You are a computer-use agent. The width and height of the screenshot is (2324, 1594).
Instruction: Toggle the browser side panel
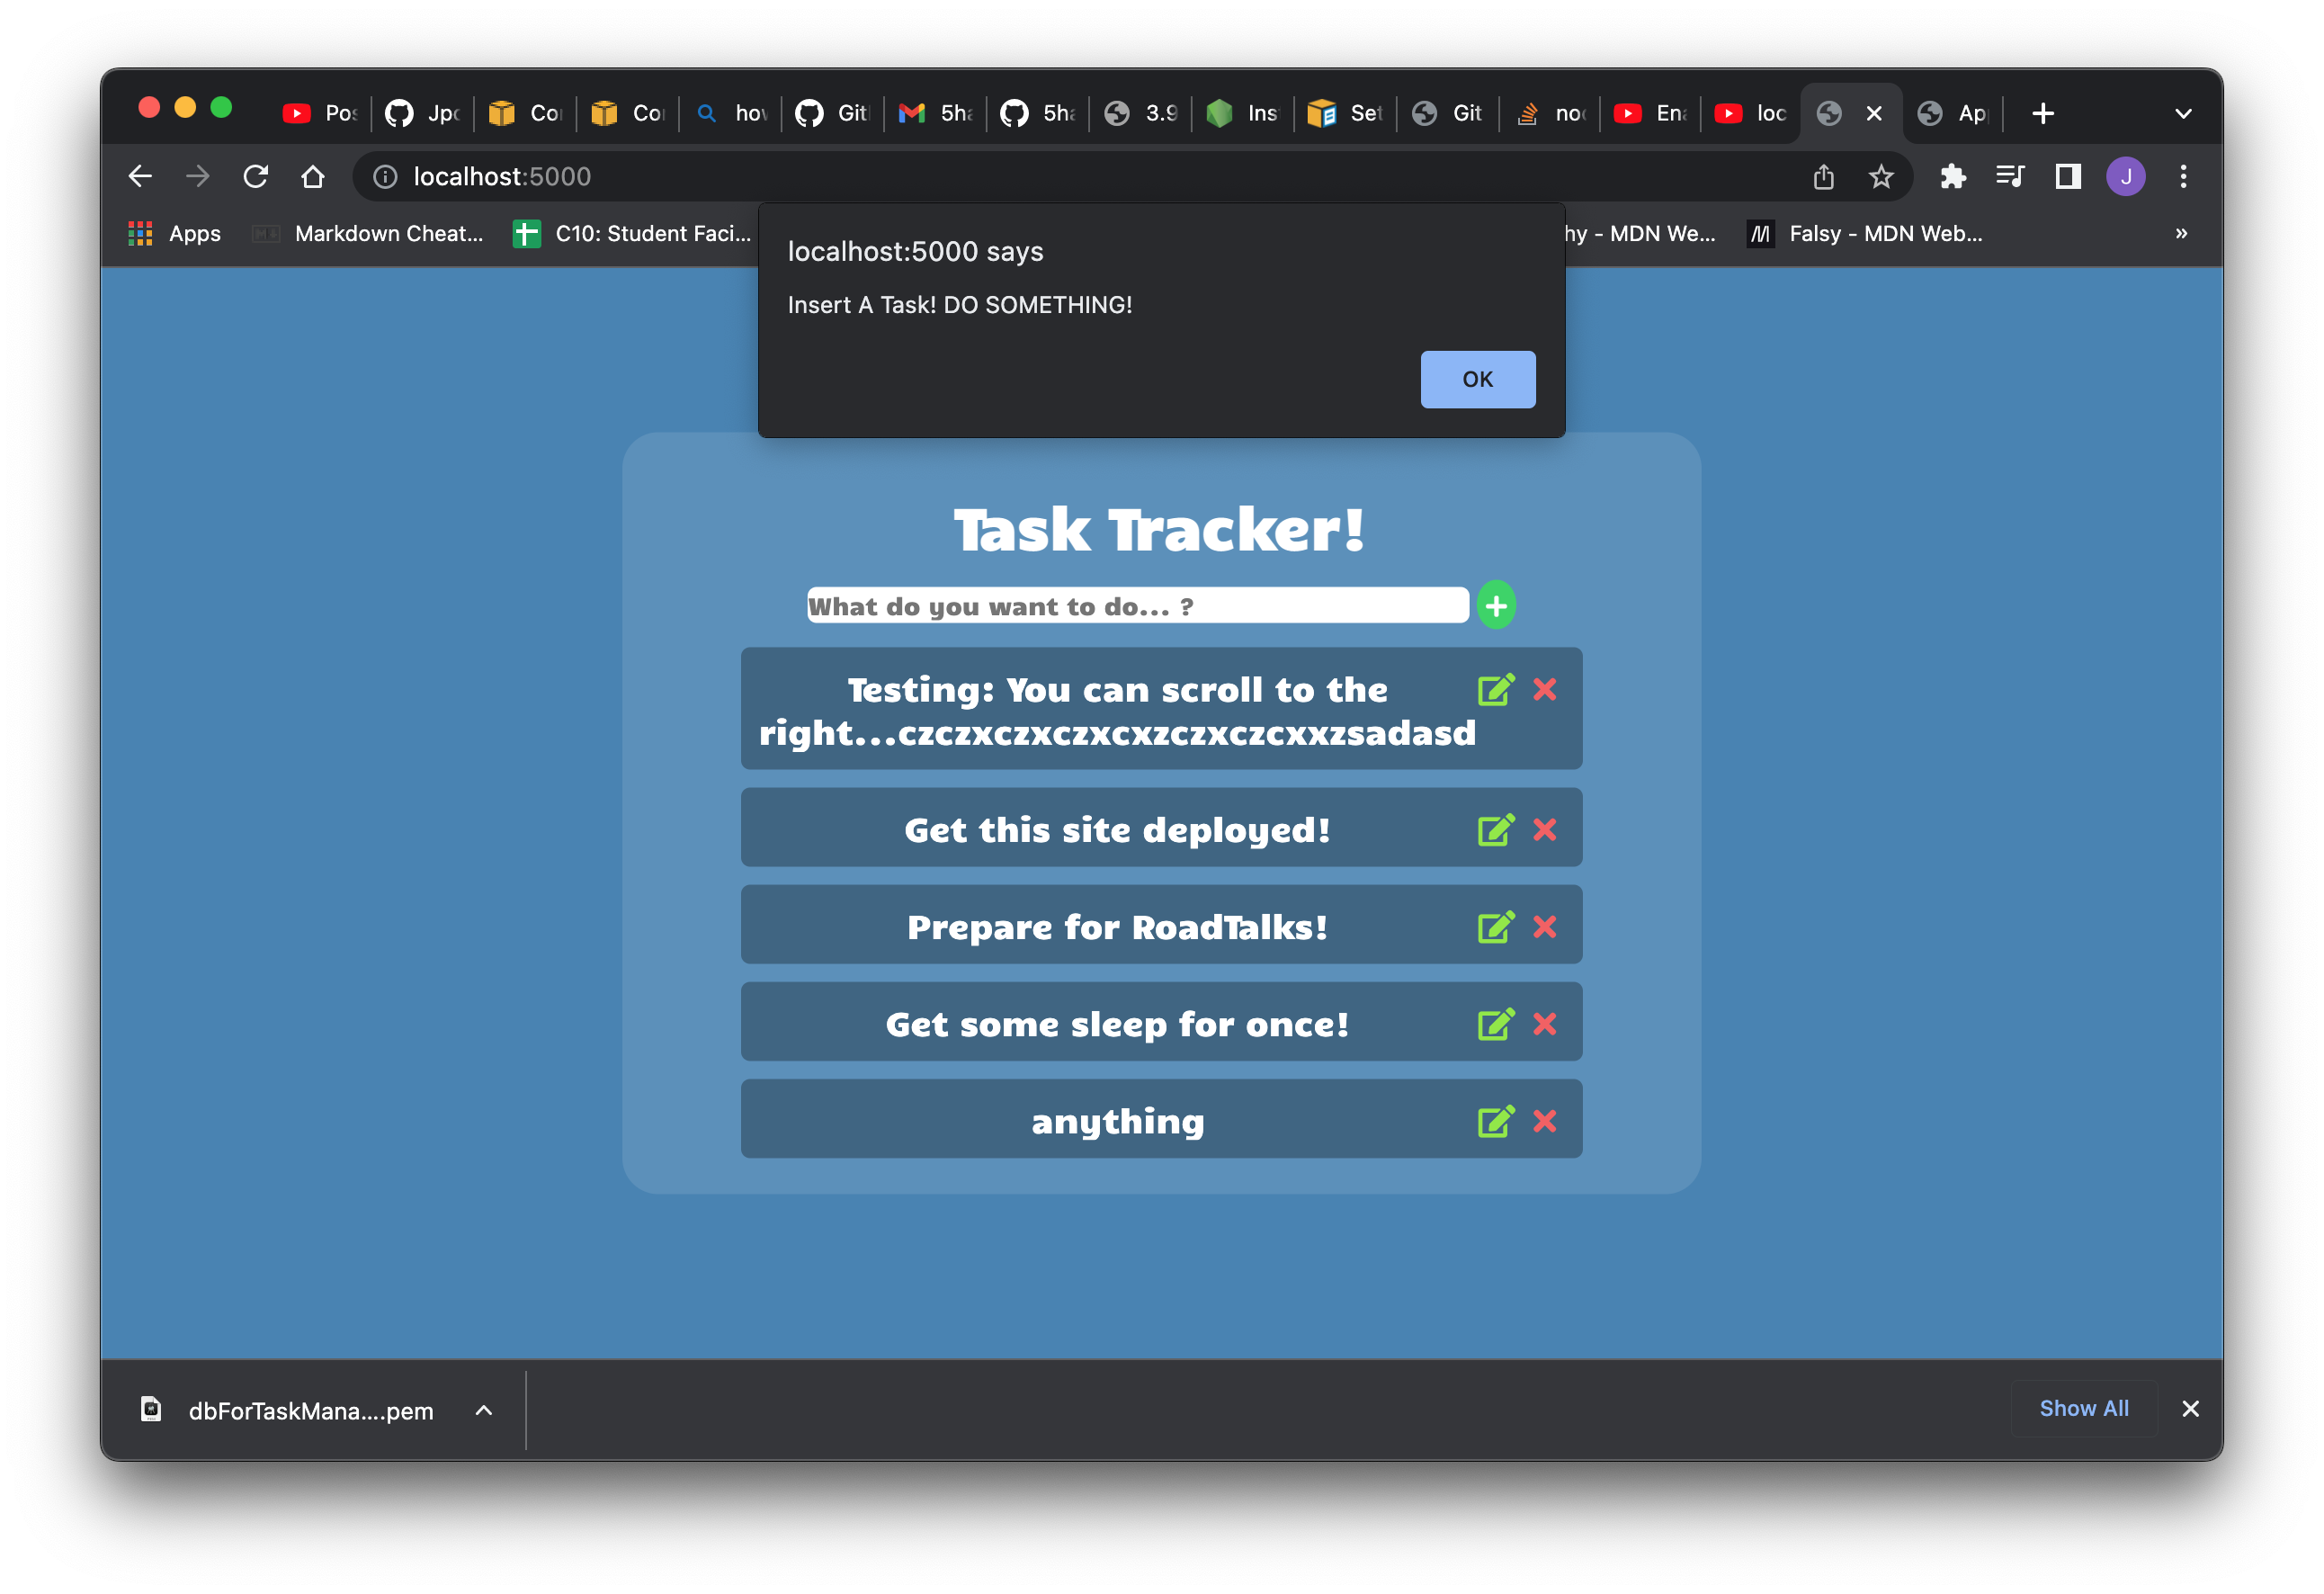[2067, 177]
